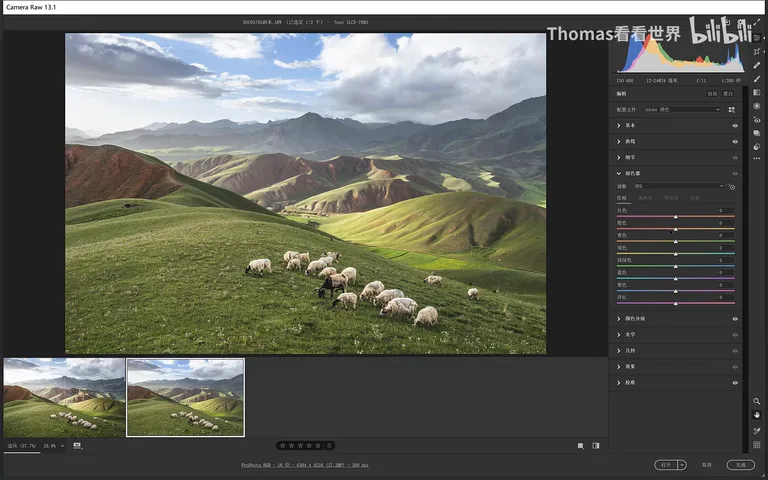Viewport: 768px width, 480px height.
Task: Toggle visibility of 光学 panel edits
Action: (735, 335)
